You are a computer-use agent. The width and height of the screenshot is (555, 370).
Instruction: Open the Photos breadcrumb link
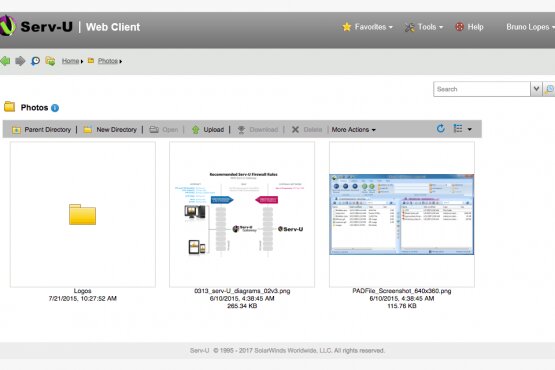tap(108, 61)
